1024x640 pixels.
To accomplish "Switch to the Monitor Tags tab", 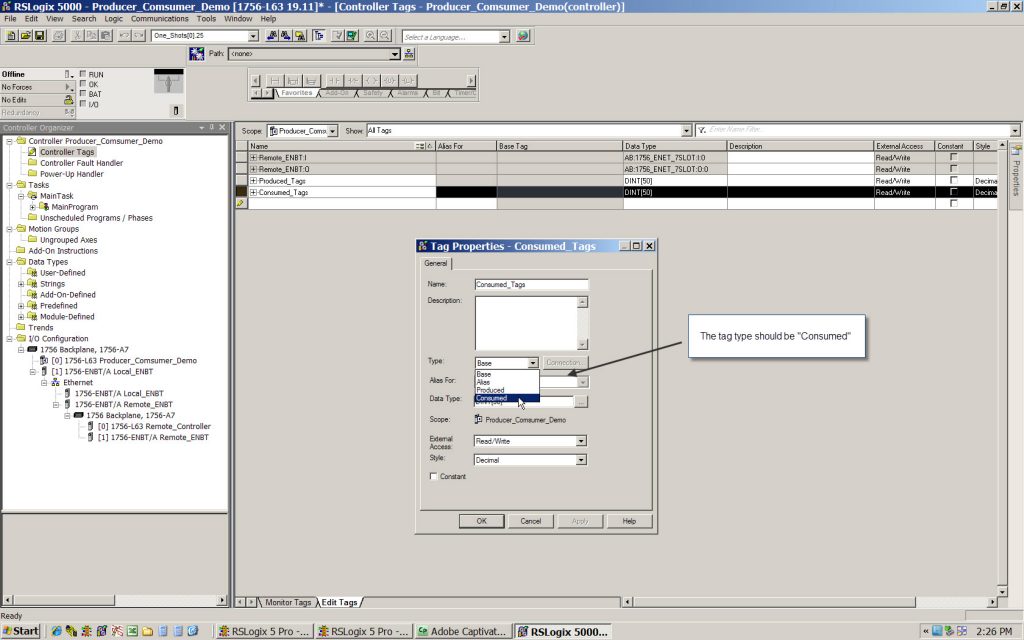I will pyautogui.click(x=287, y=602).
